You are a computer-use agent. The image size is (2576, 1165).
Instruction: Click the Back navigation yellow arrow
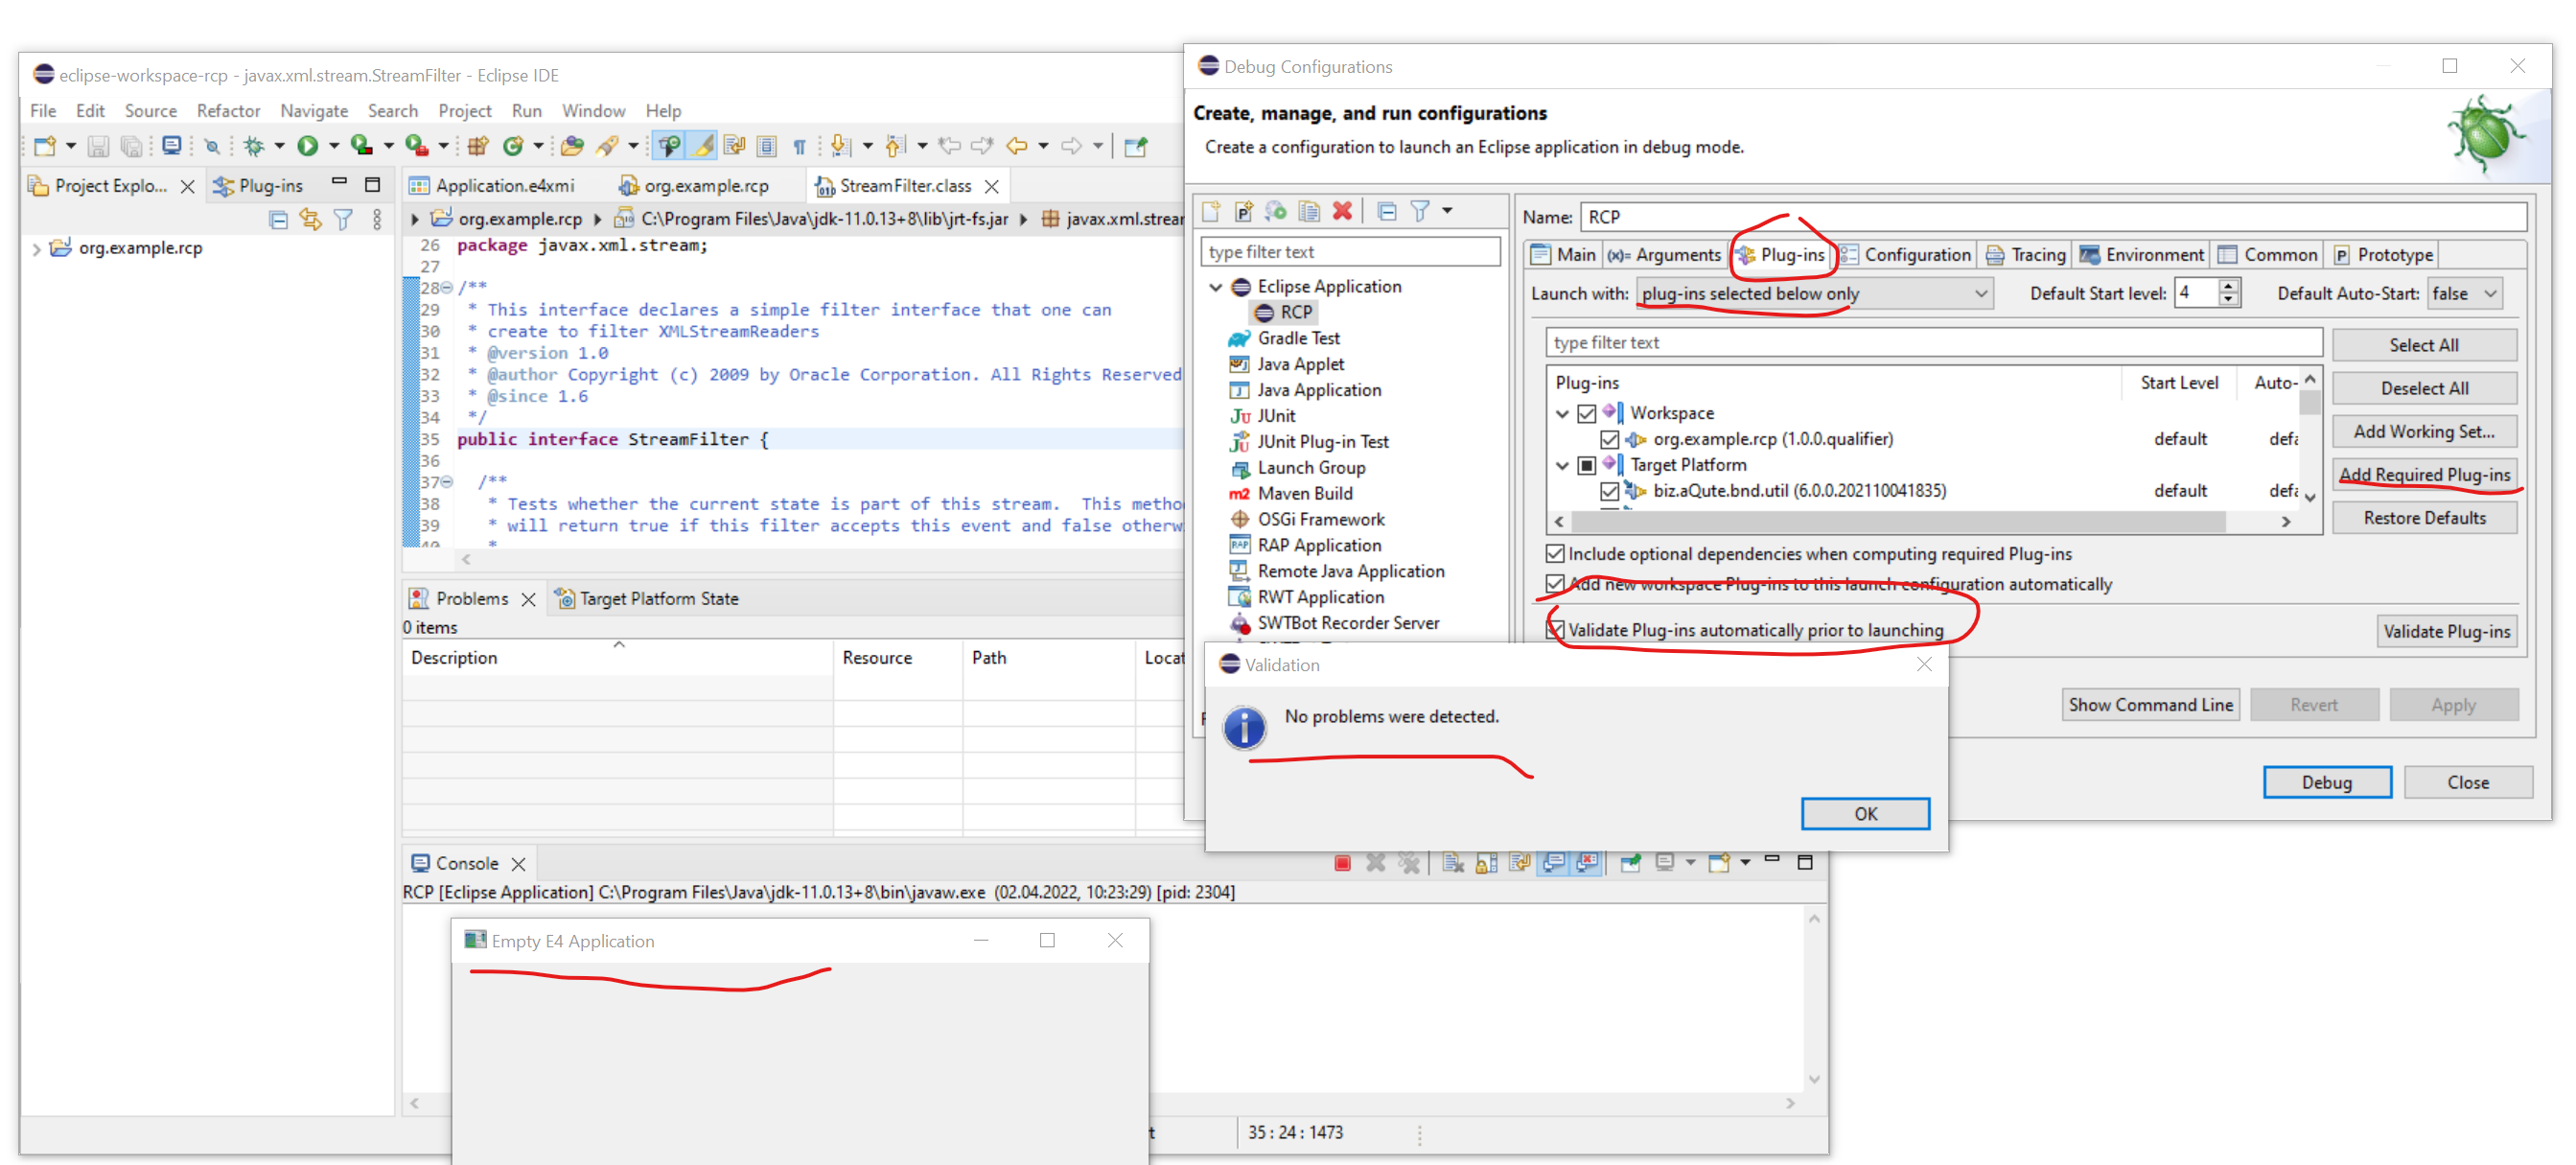pyautogui.click(x=1017, y=146)
